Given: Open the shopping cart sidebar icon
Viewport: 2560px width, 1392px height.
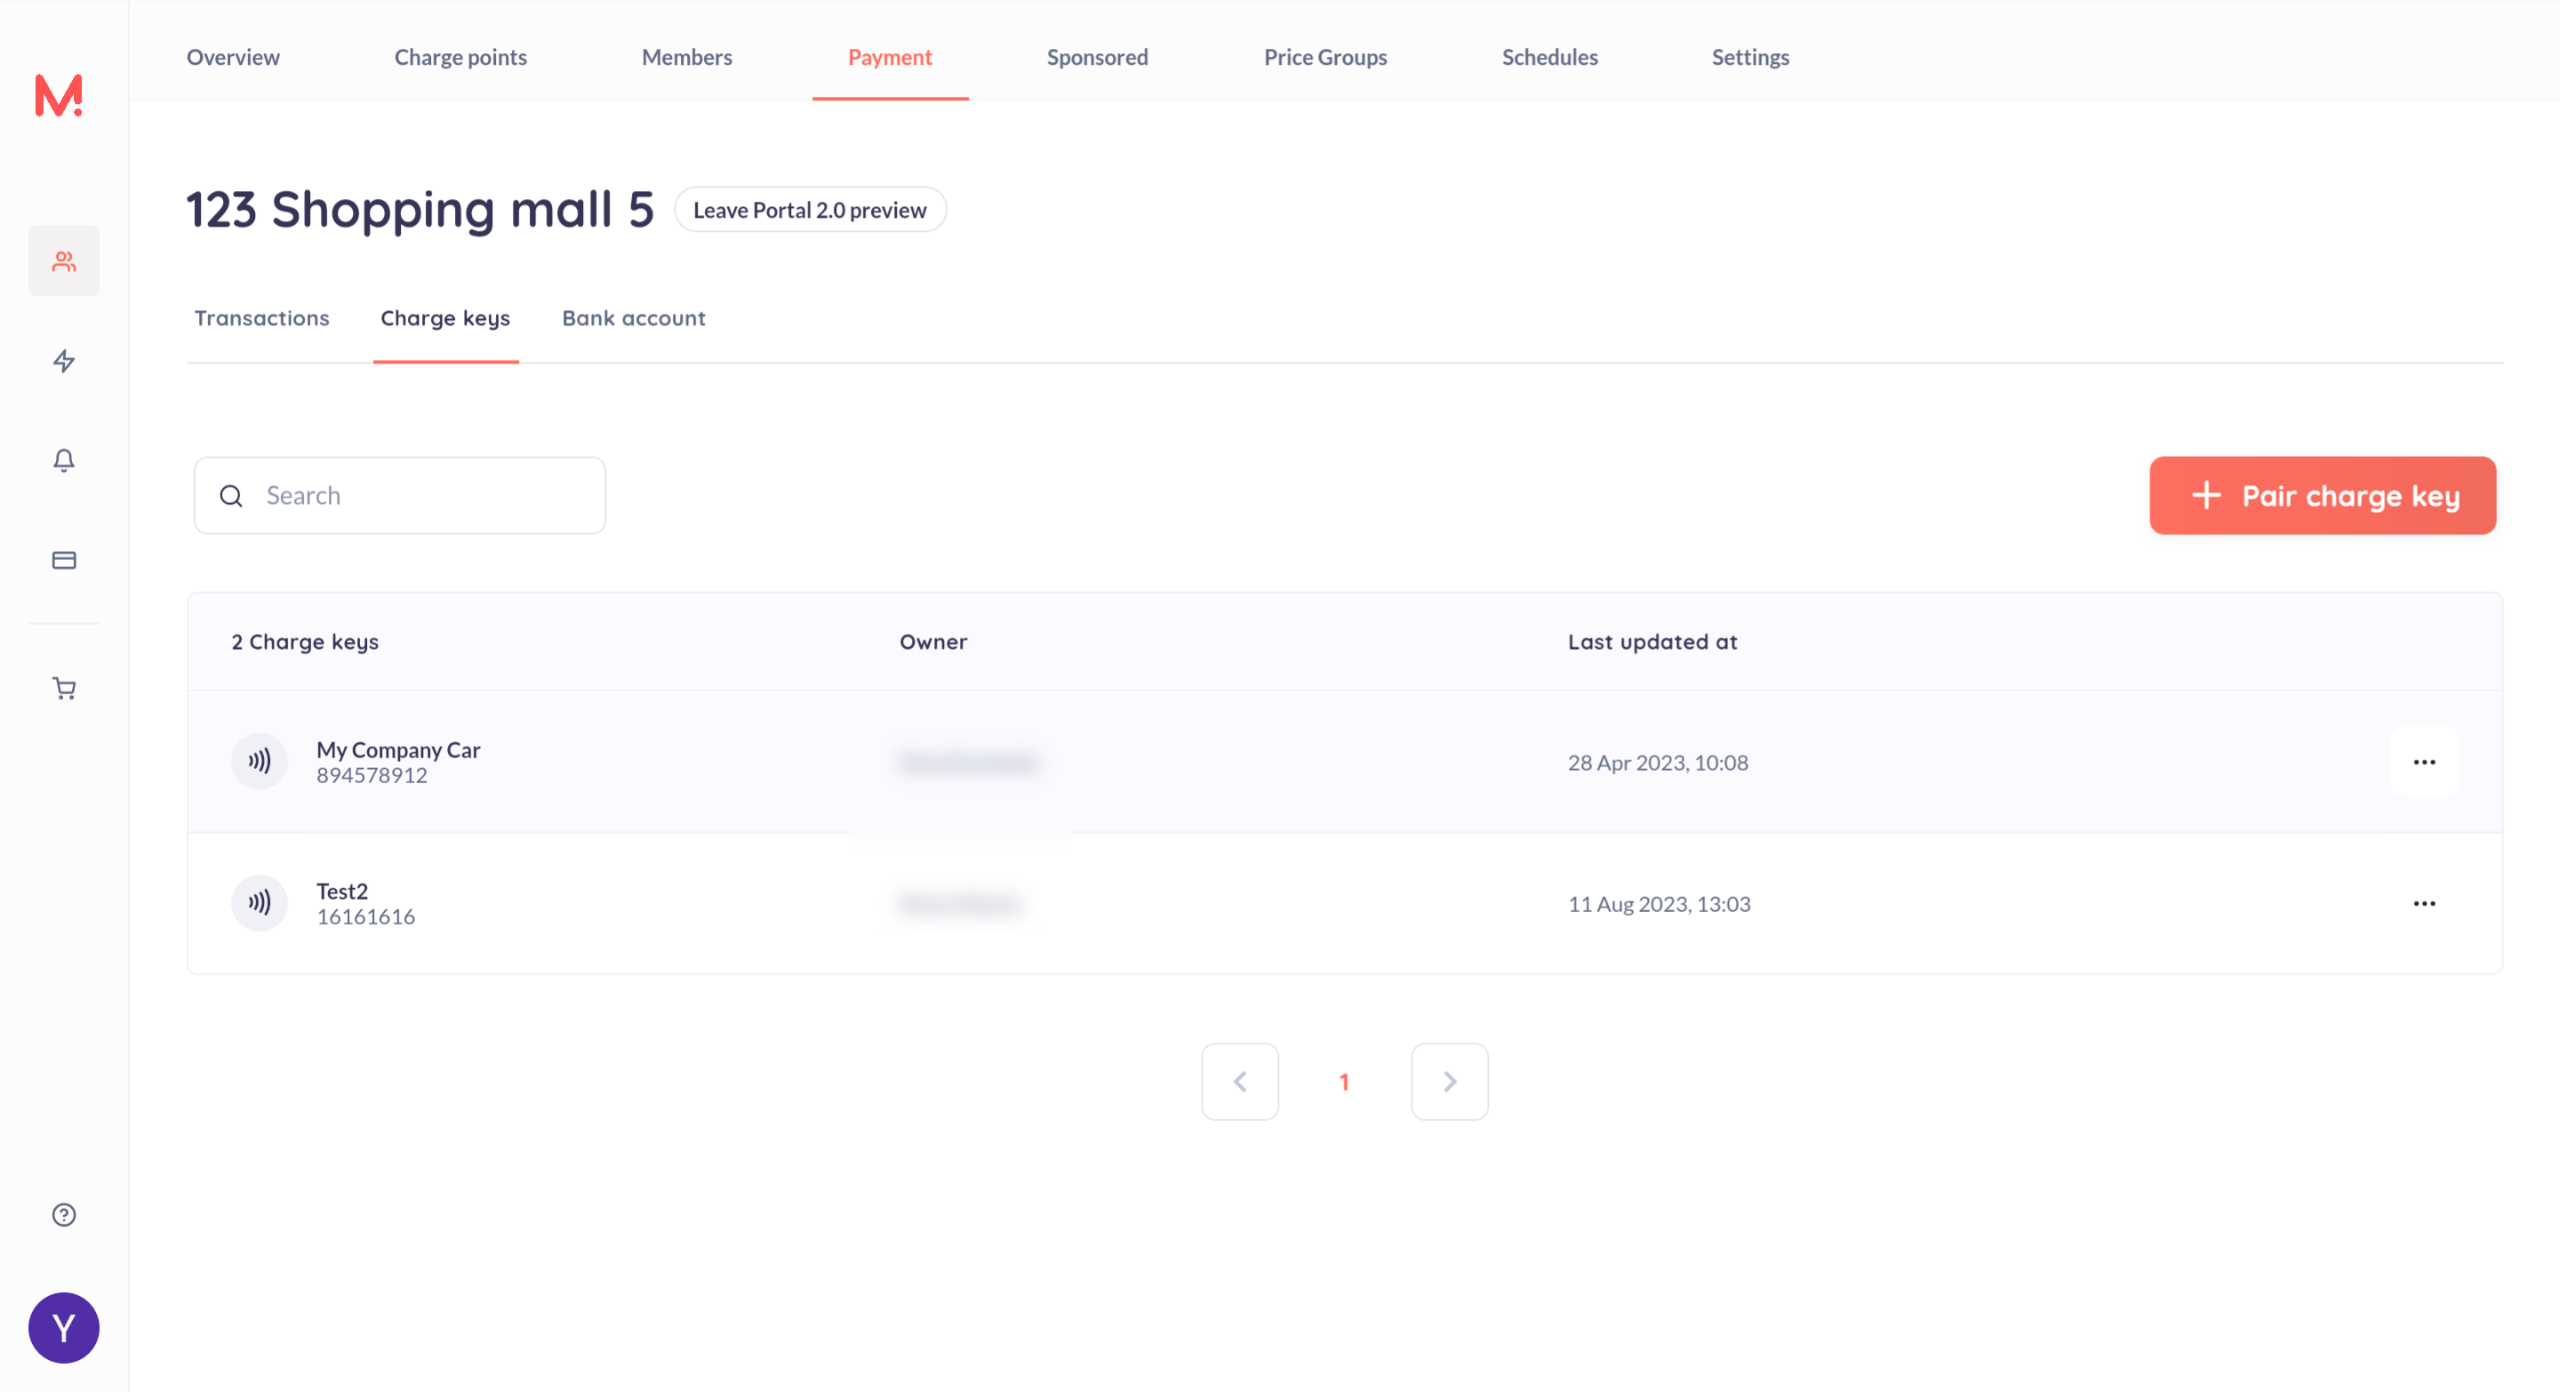Looking at the screenshot, I should click(x=64, y=689).
